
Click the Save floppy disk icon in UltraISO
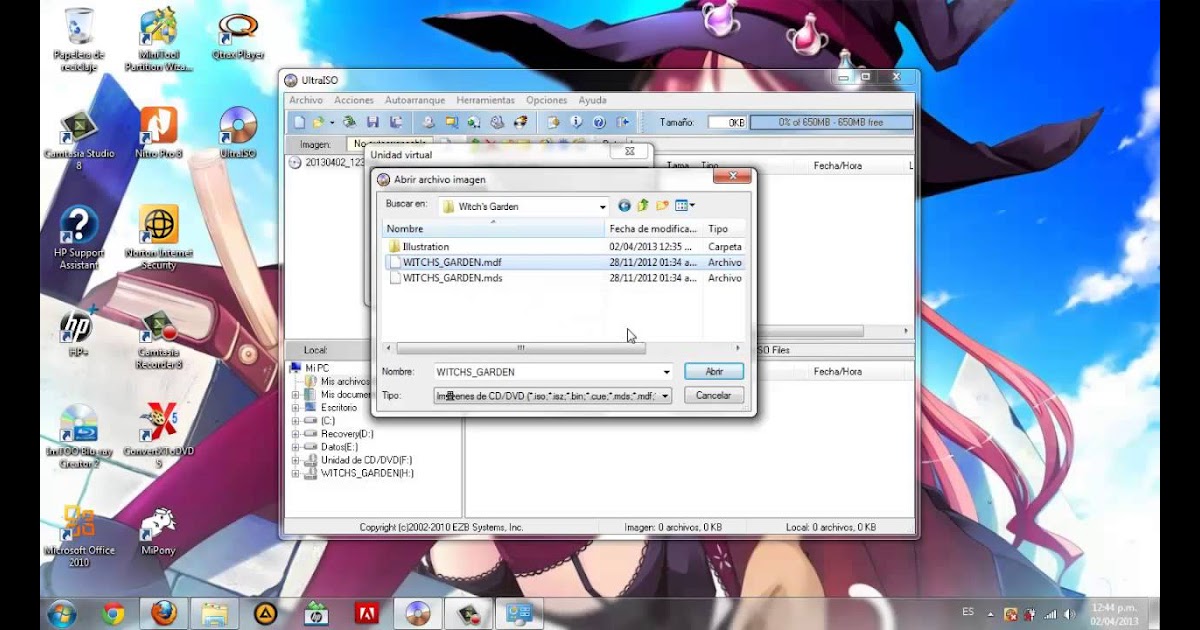click(x=372, y=122)
